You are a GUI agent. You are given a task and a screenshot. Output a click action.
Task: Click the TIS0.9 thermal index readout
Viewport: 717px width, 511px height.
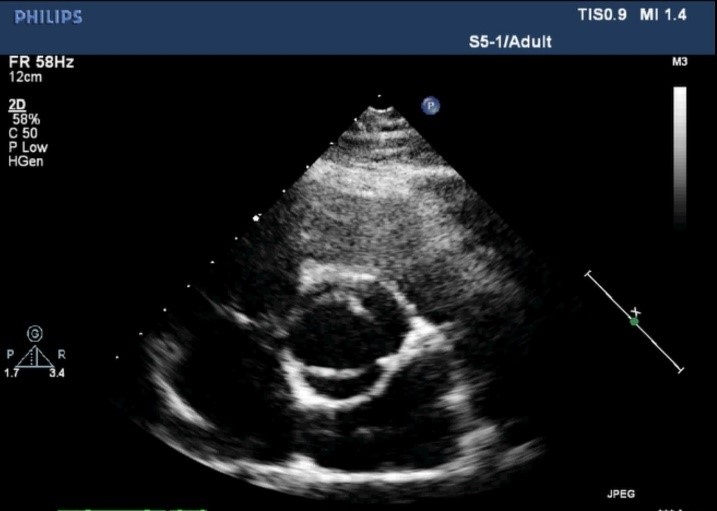tap(606, 16)
